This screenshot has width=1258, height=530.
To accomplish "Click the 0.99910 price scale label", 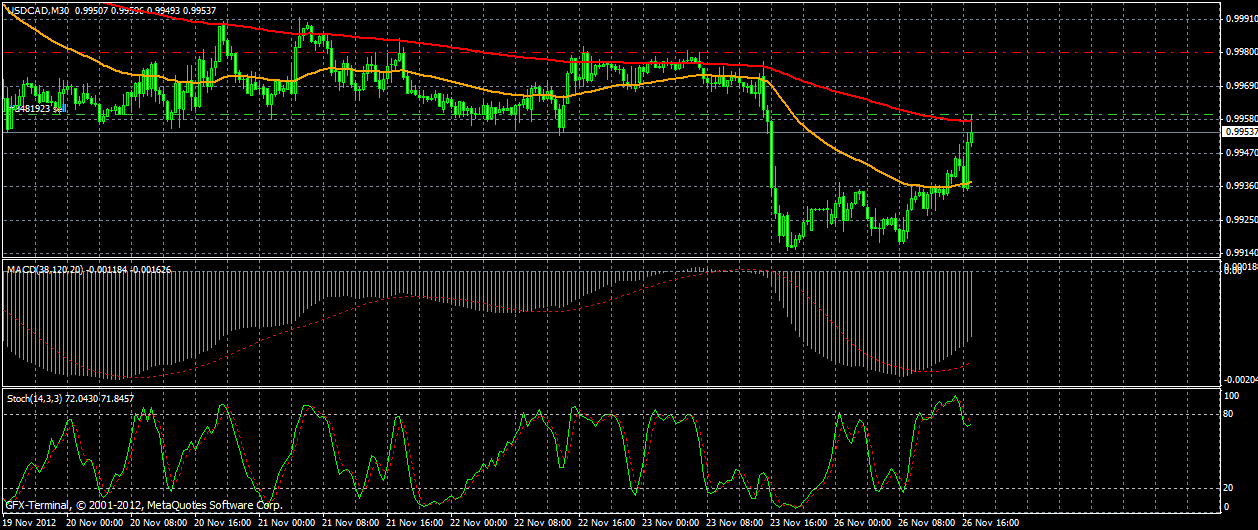I will click(x=1238, y=18).
